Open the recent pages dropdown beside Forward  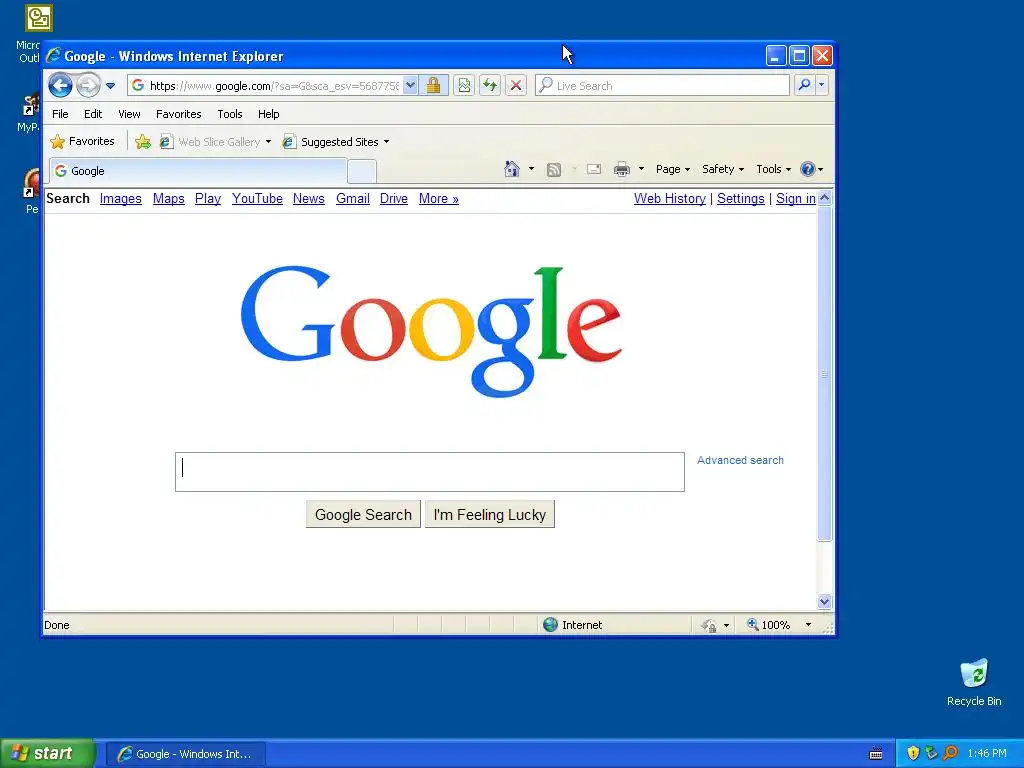[110, 86]
